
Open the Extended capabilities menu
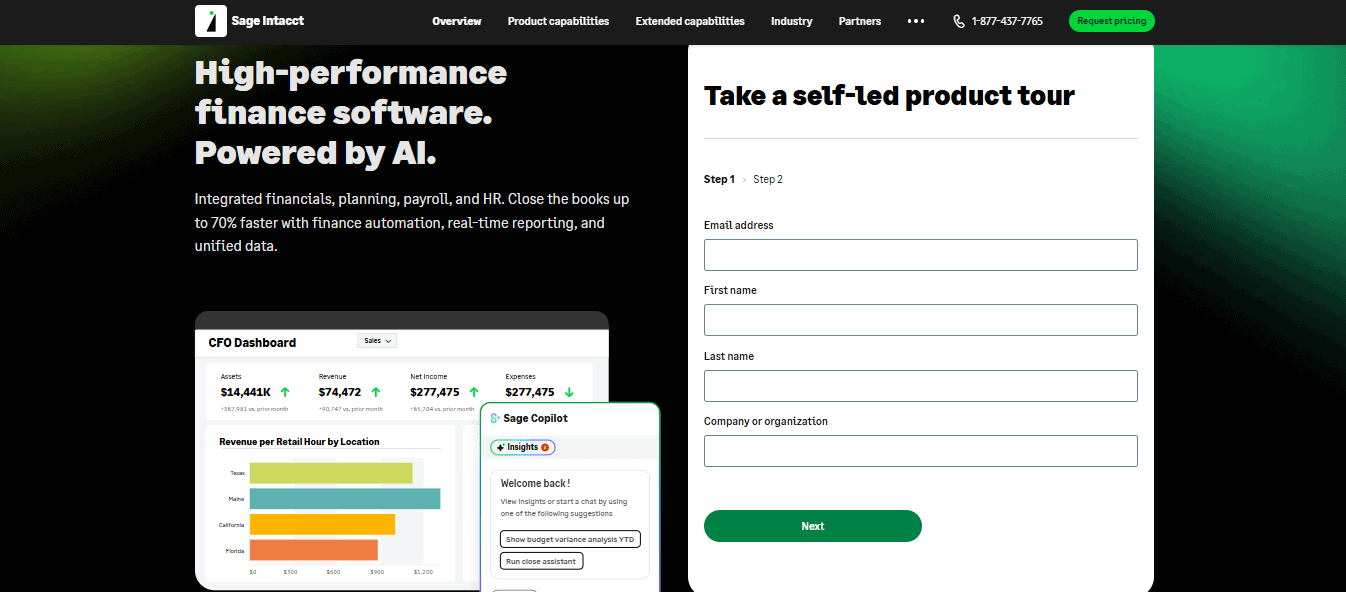tap(690, 21)
